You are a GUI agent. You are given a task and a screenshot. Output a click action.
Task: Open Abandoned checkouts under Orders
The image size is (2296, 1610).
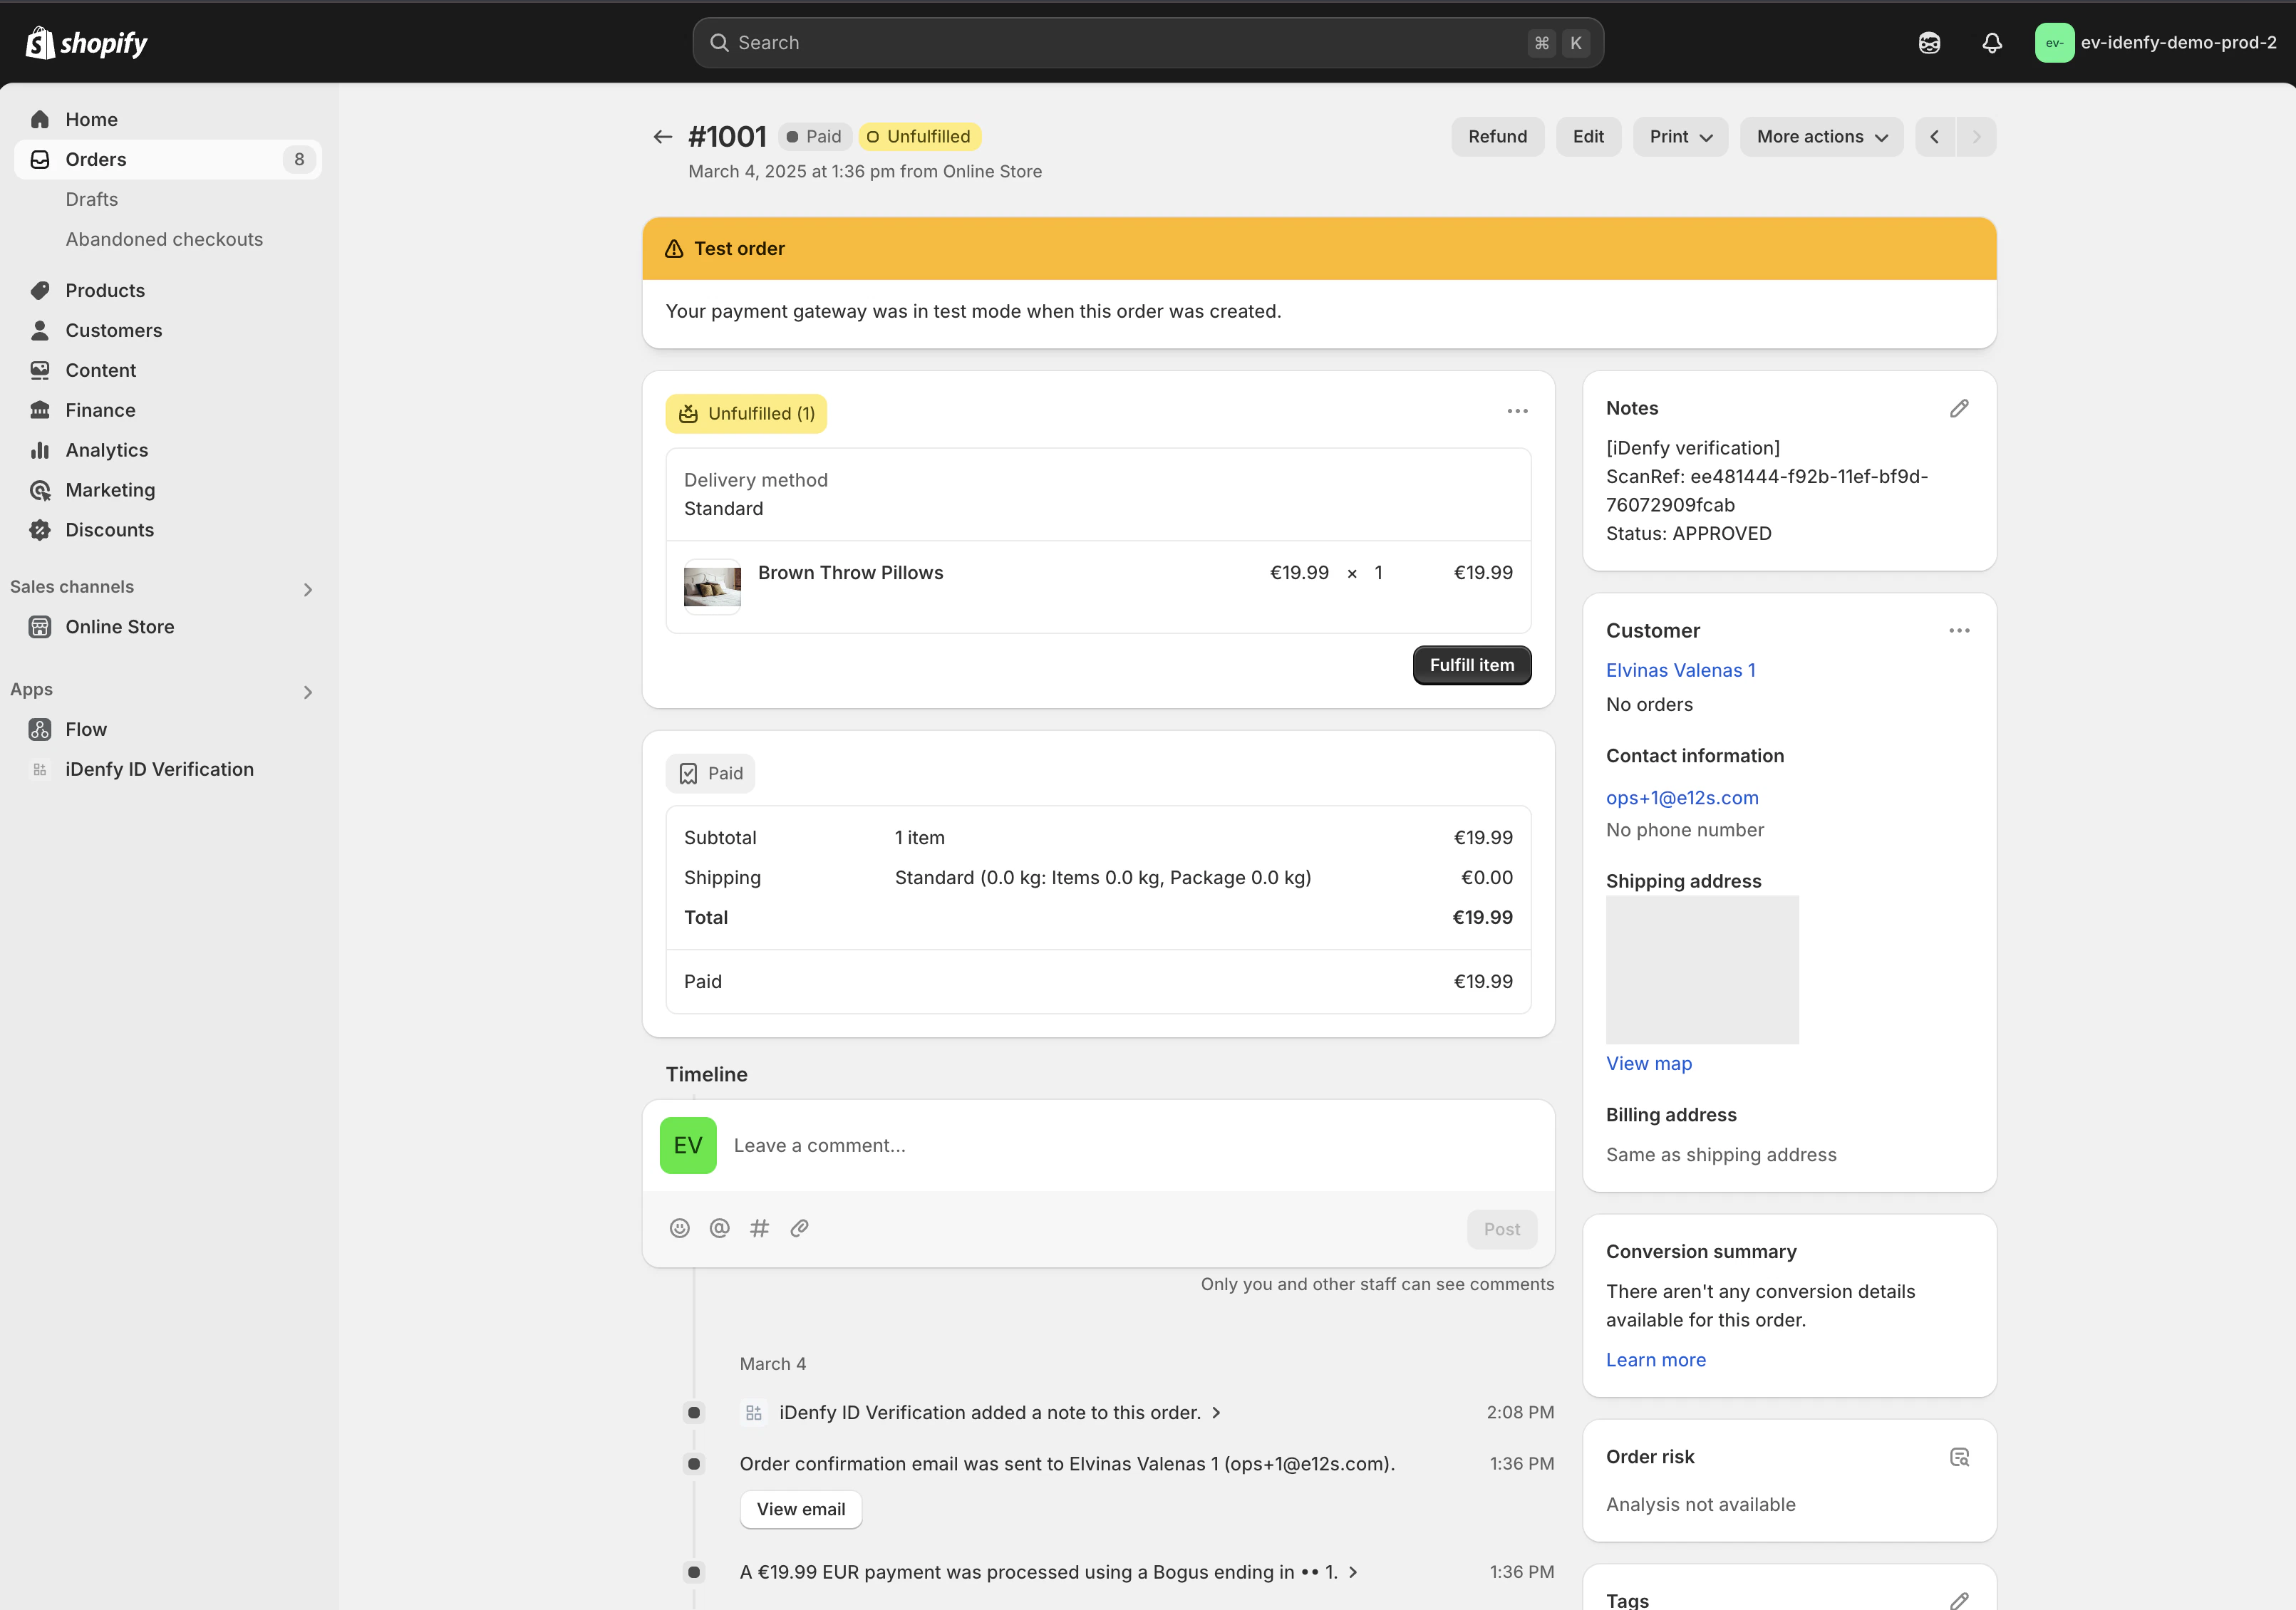[164, 239]
